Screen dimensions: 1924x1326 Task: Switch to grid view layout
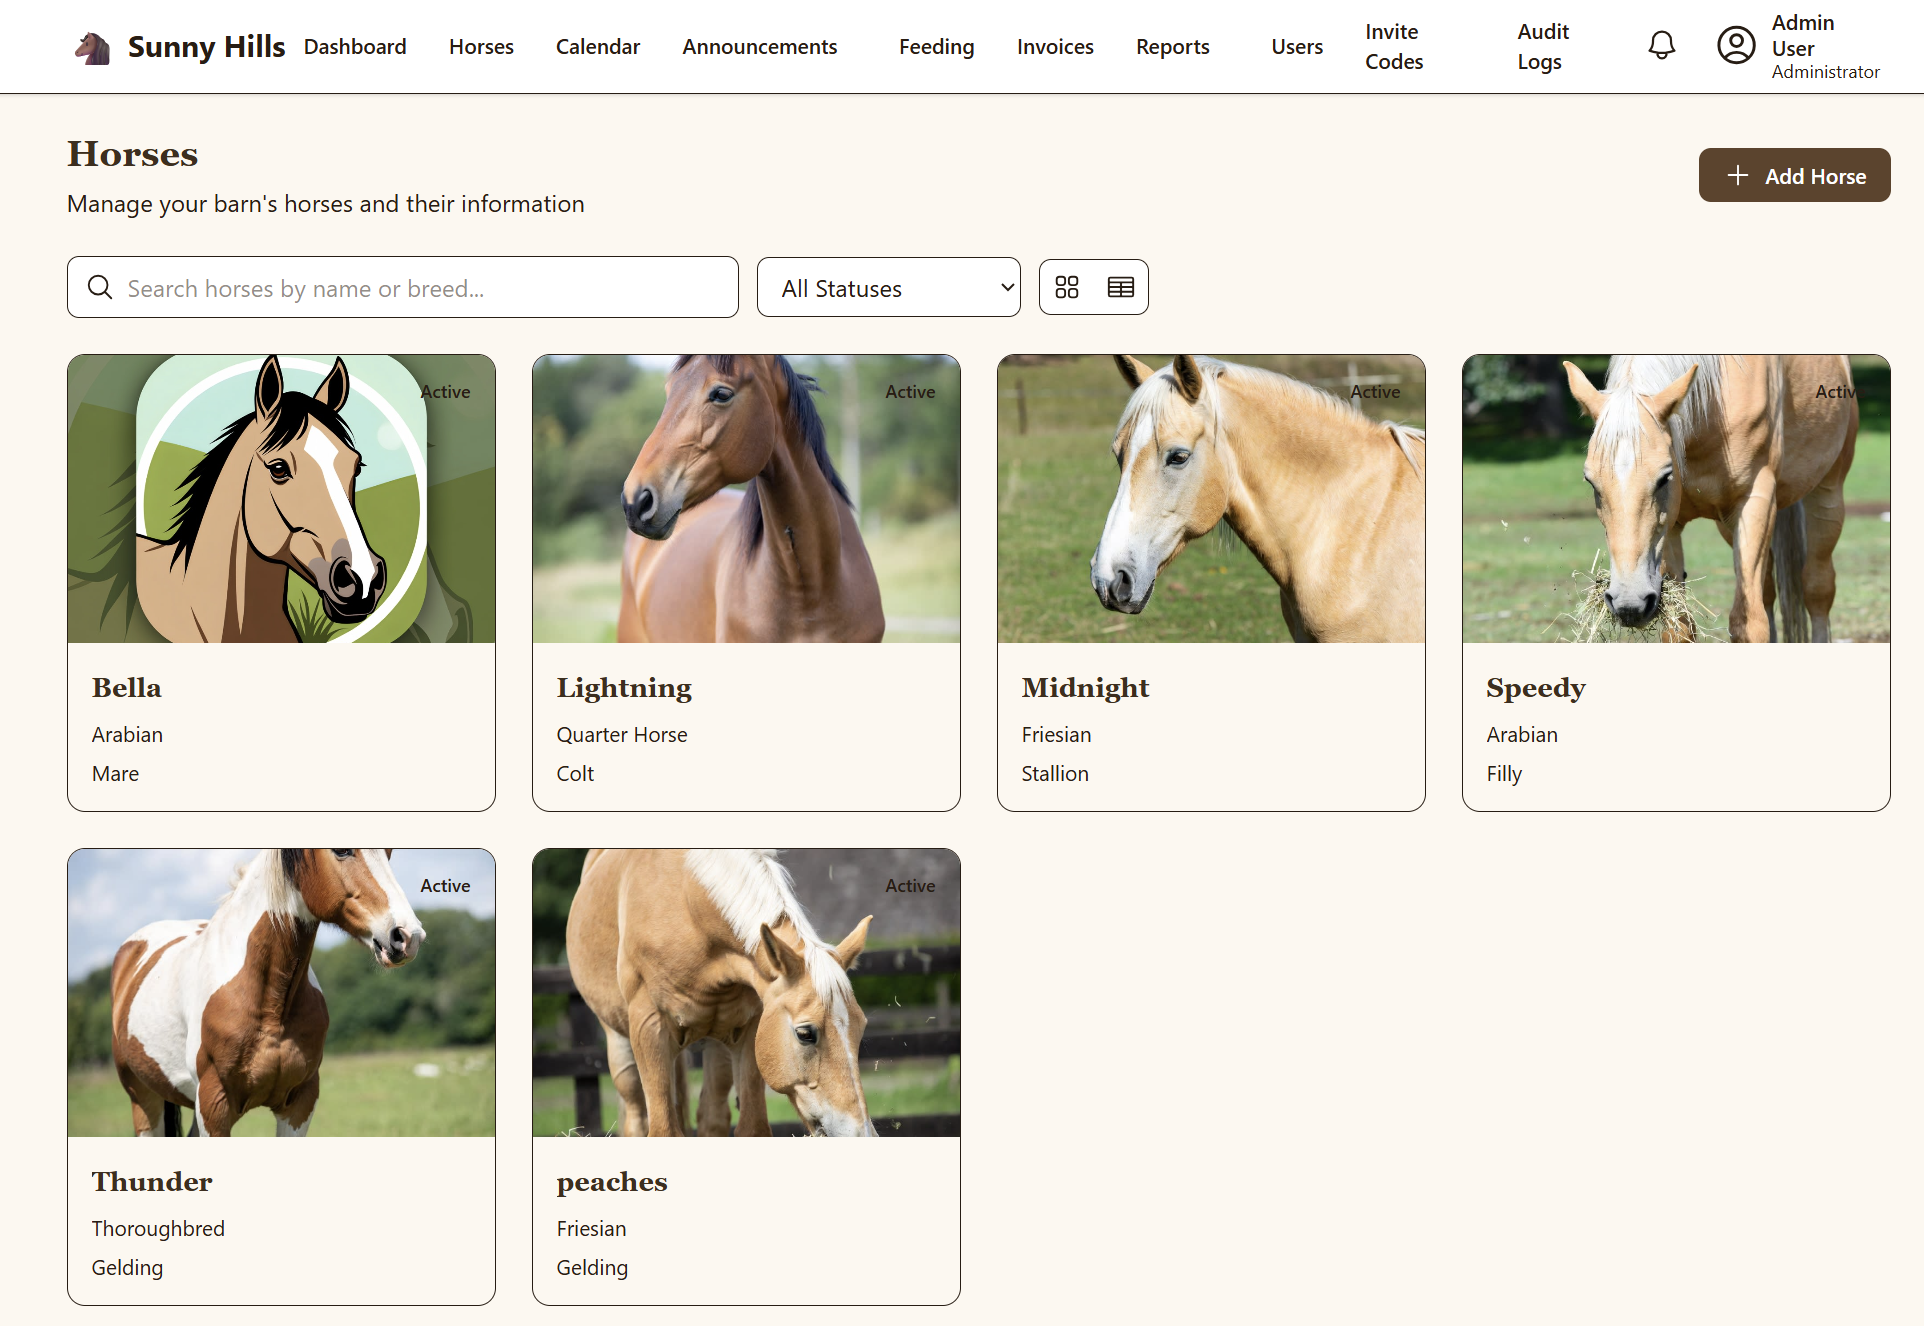1067,288
